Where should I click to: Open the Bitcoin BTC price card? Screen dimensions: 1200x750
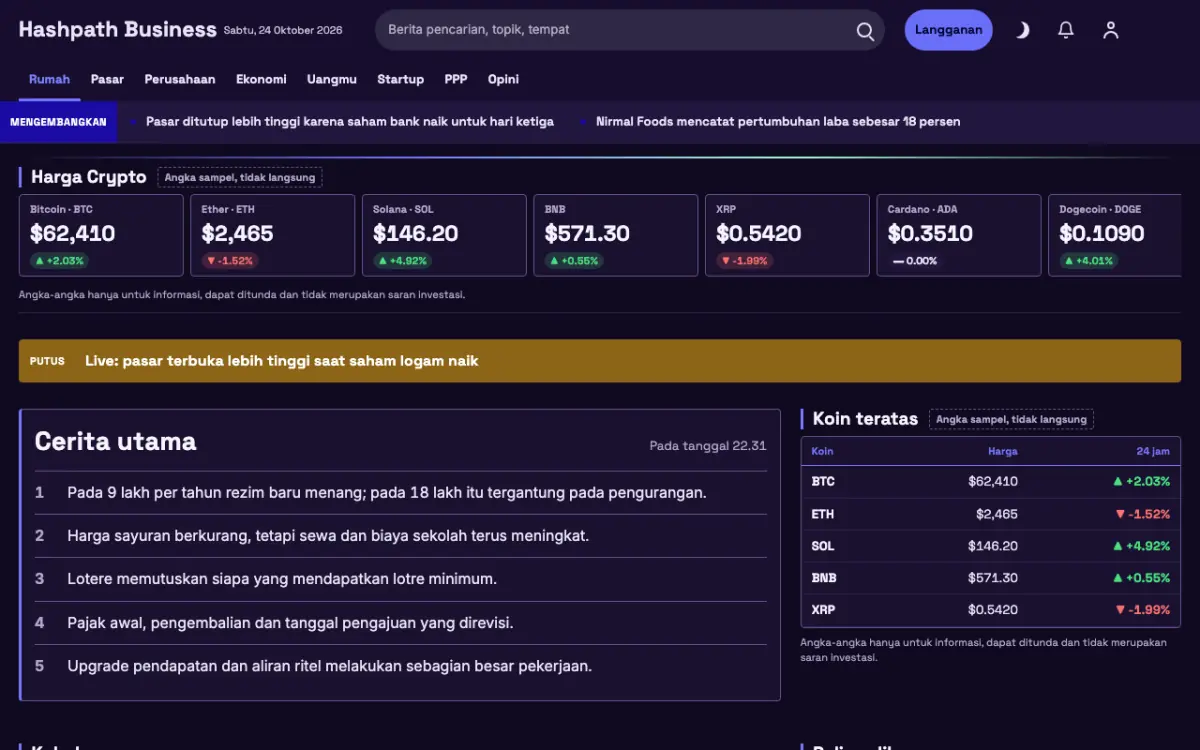coord(101,235)
